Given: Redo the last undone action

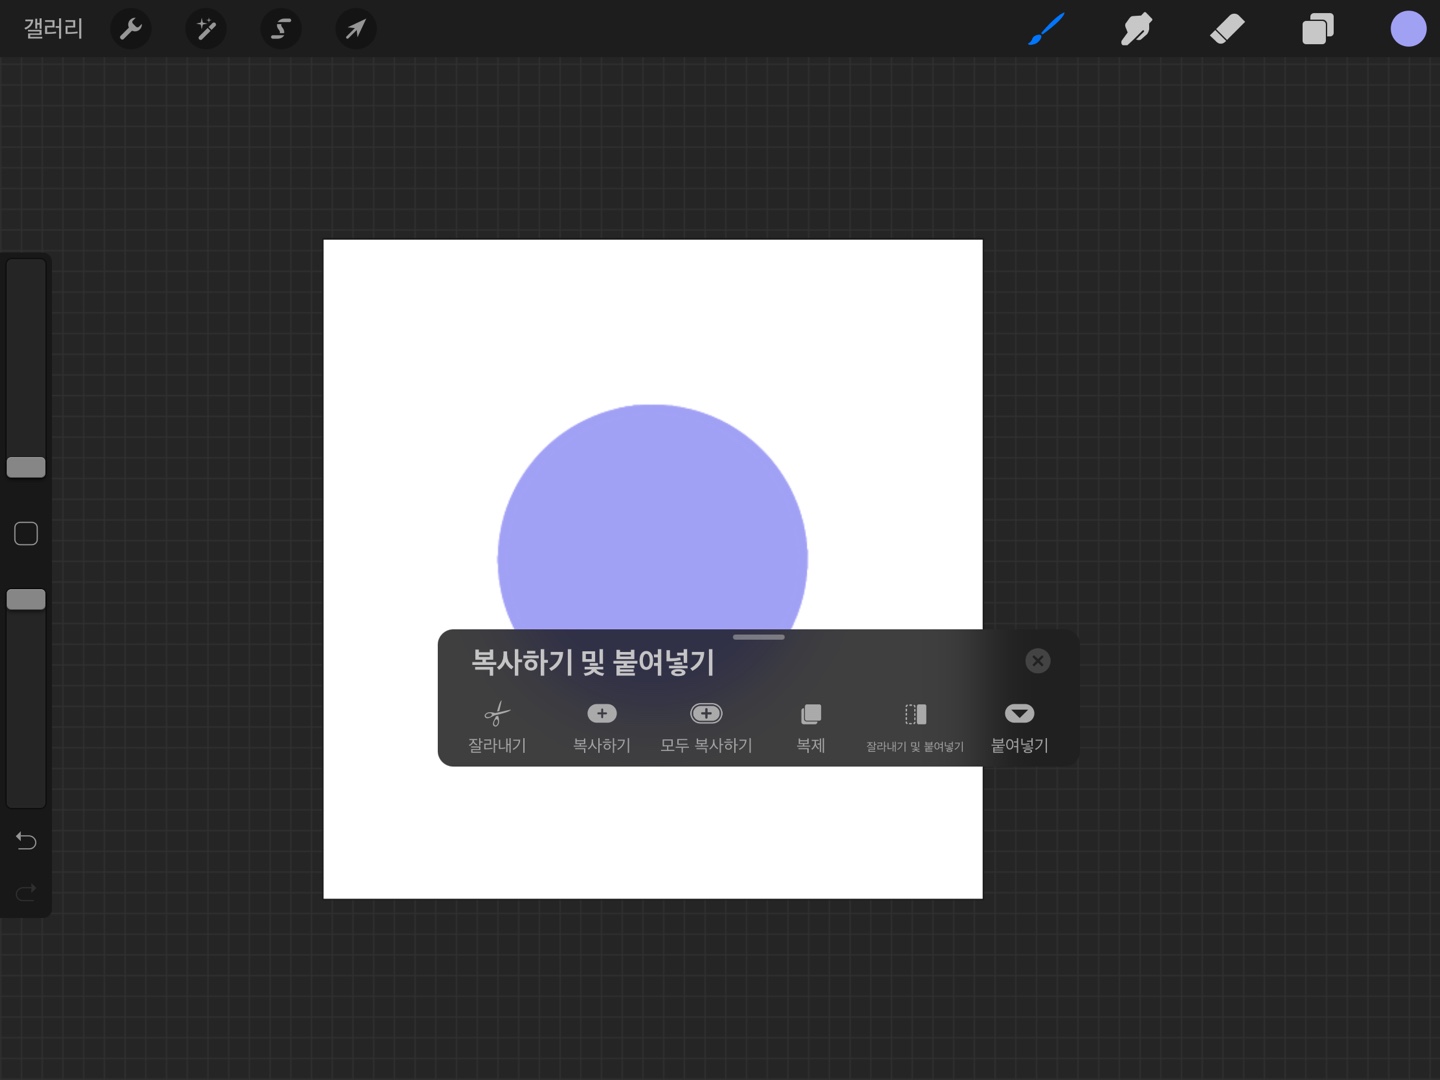Looking at the screenshot, I should (x=26, y=891).
